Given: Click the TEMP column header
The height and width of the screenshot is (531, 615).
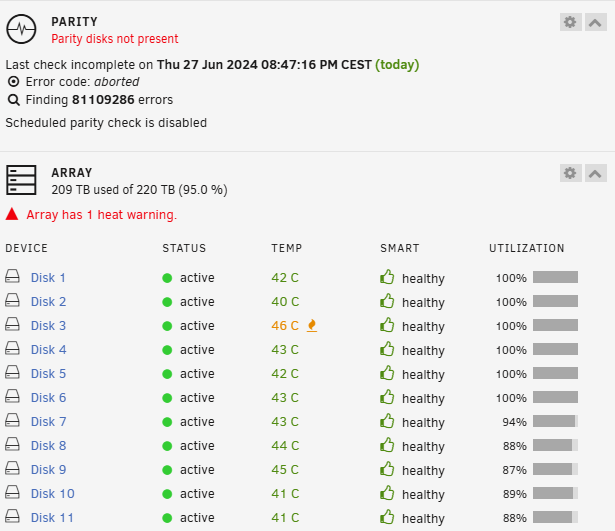Looking at the screenshot, I should coord(287,248).
